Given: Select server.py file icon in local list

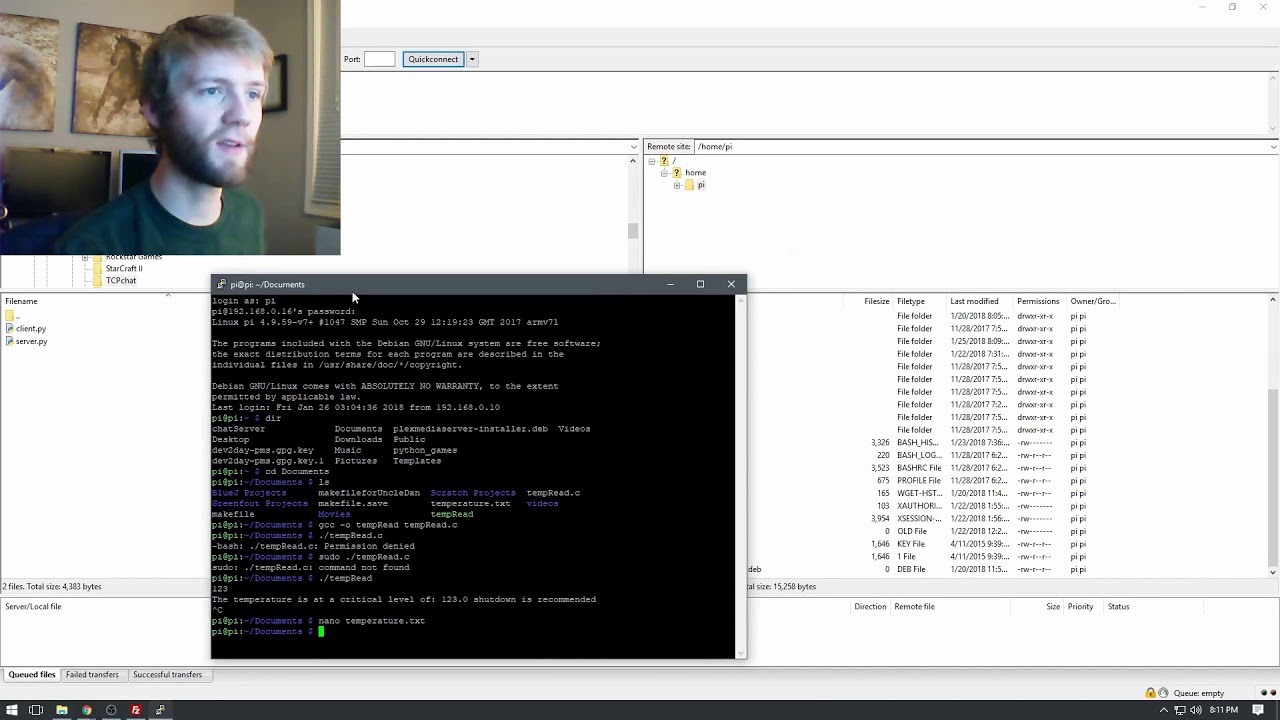Looking at the screenshot, I should 10,341.
